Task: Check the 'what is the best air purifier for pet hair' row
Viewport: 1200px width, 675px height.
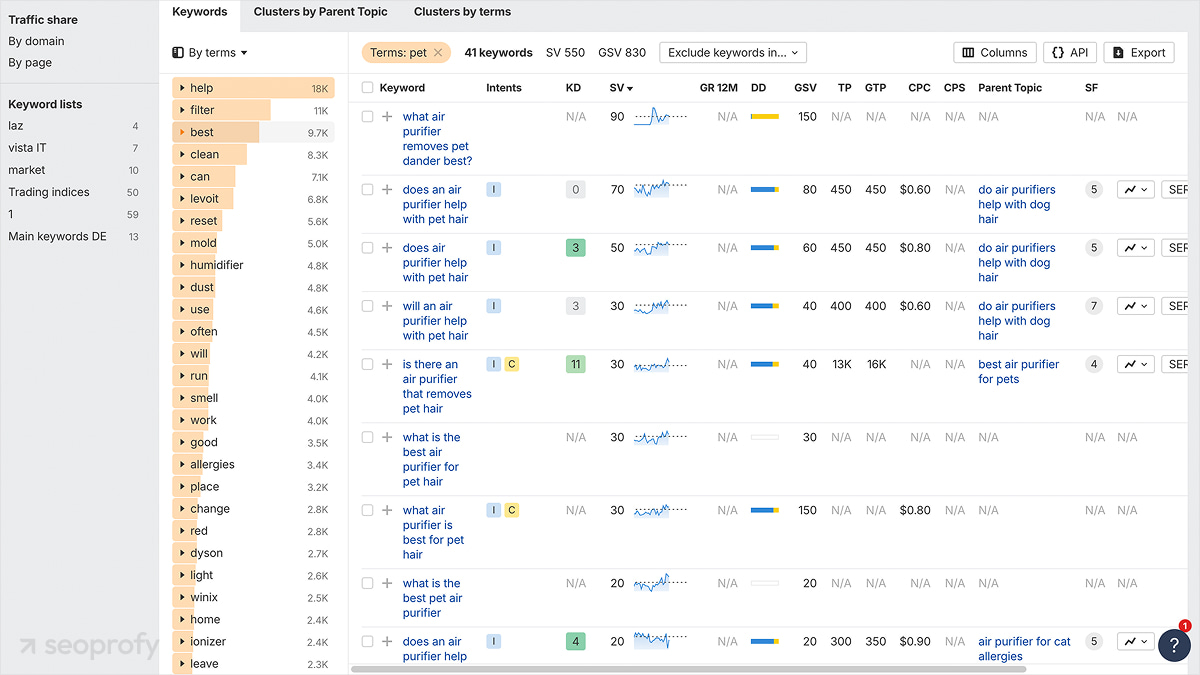Action: click(x=367, y=437)
